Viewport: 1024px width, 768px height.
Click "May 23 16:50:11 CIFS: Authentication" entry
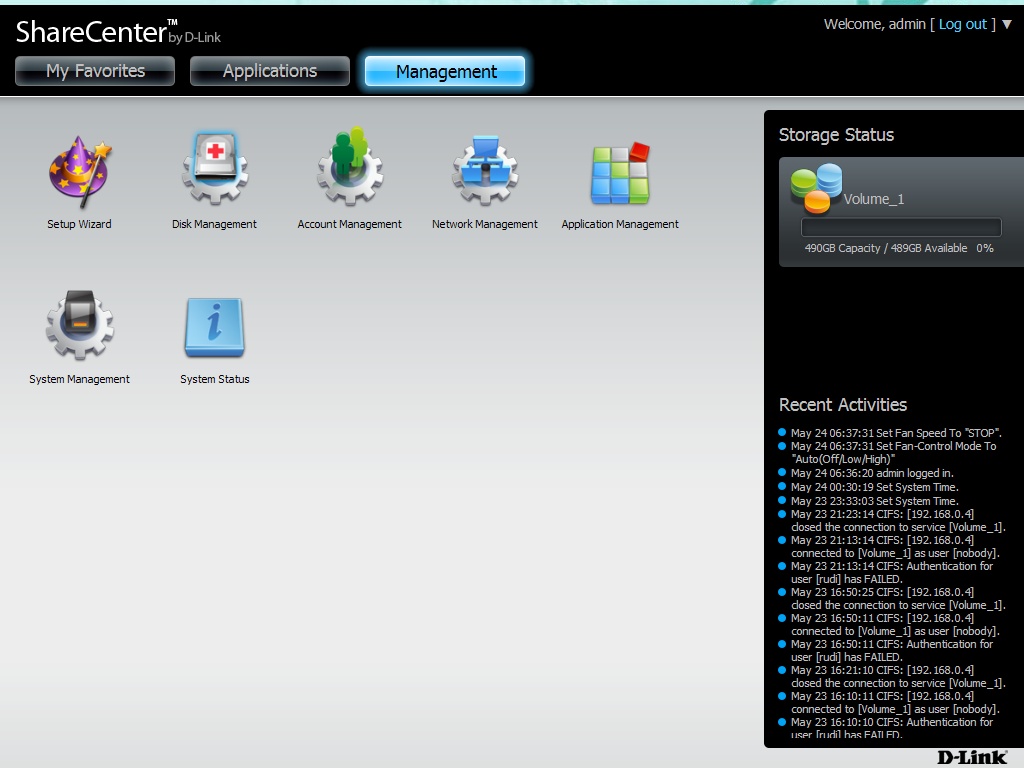(x=891, y=651)
